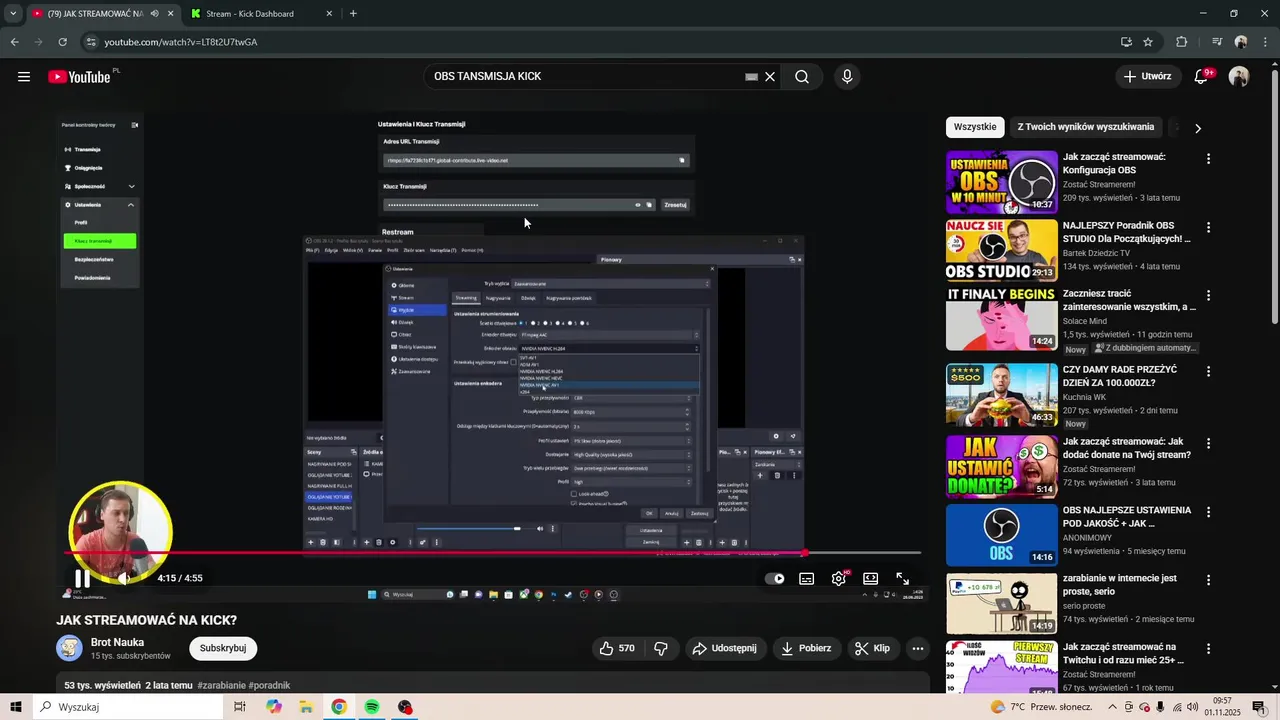Open the Chrome three-dot menu
Image resolution: width=1280 pixels, height=720 pixels.
[1265, 42]
